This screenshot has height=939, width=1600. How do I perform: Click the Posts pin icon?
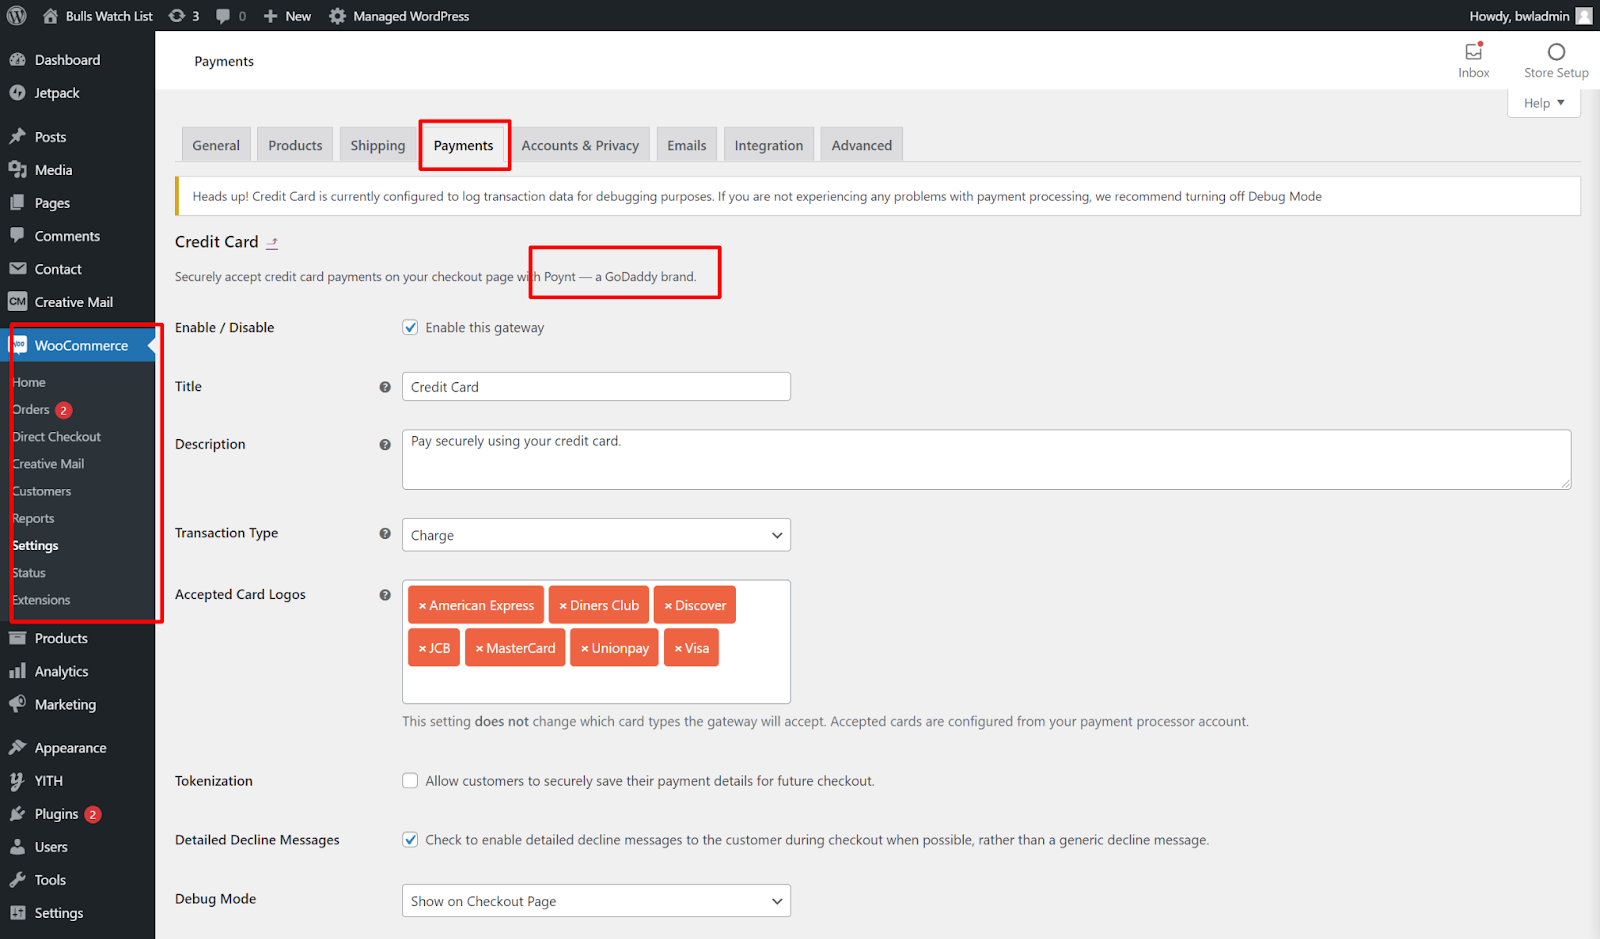coord(17,137)
